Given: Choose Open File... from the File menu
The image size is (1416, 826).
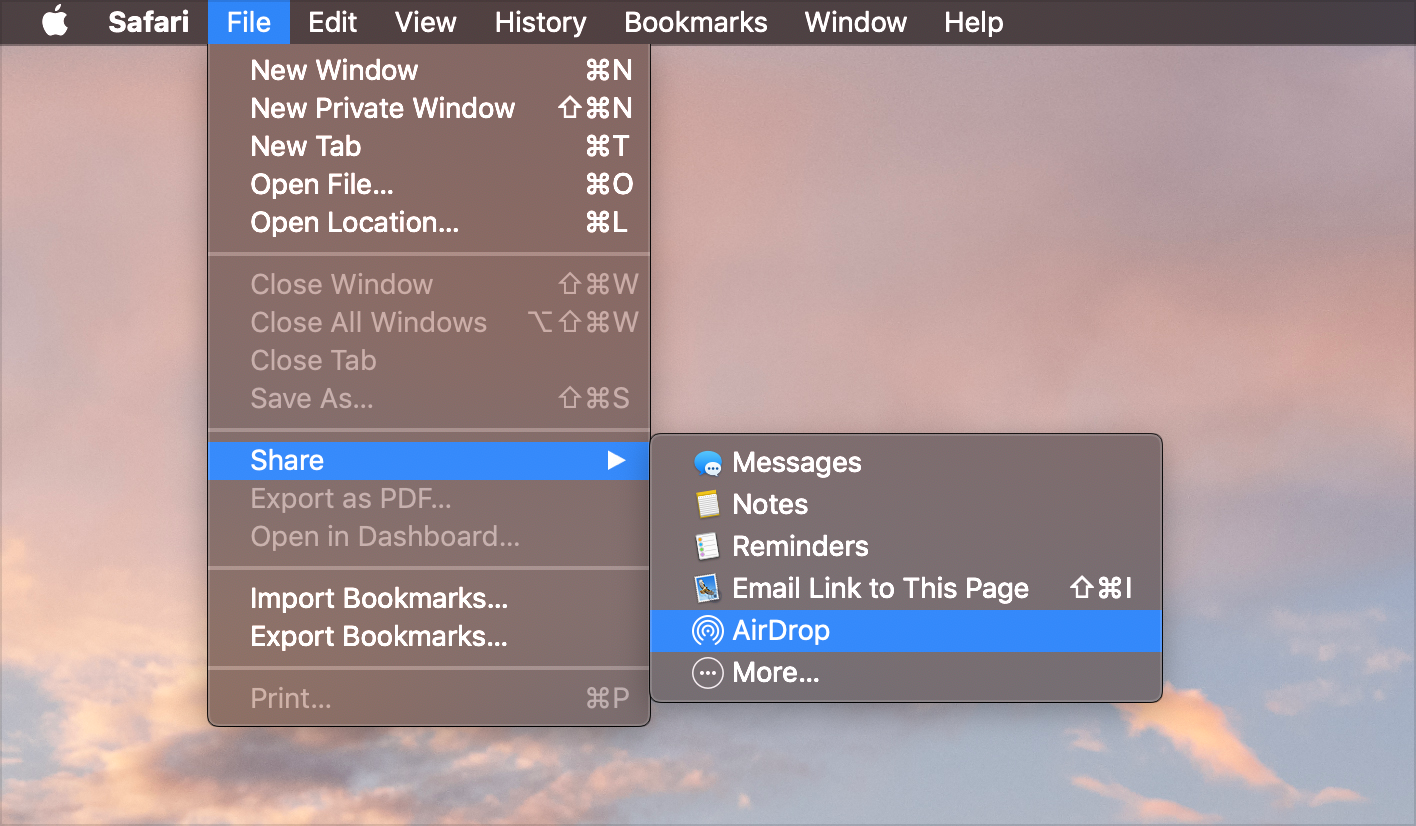Looking at the screenshot, I should click(322, 184).
